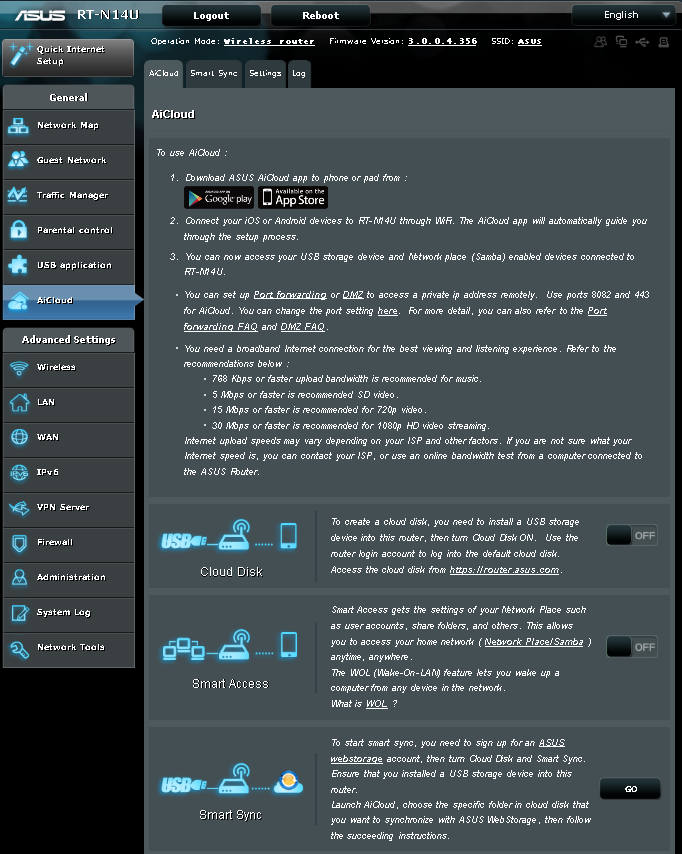
Task: Open Guest Network menu item
Action: pyautogui.click(x=69, y=161)
